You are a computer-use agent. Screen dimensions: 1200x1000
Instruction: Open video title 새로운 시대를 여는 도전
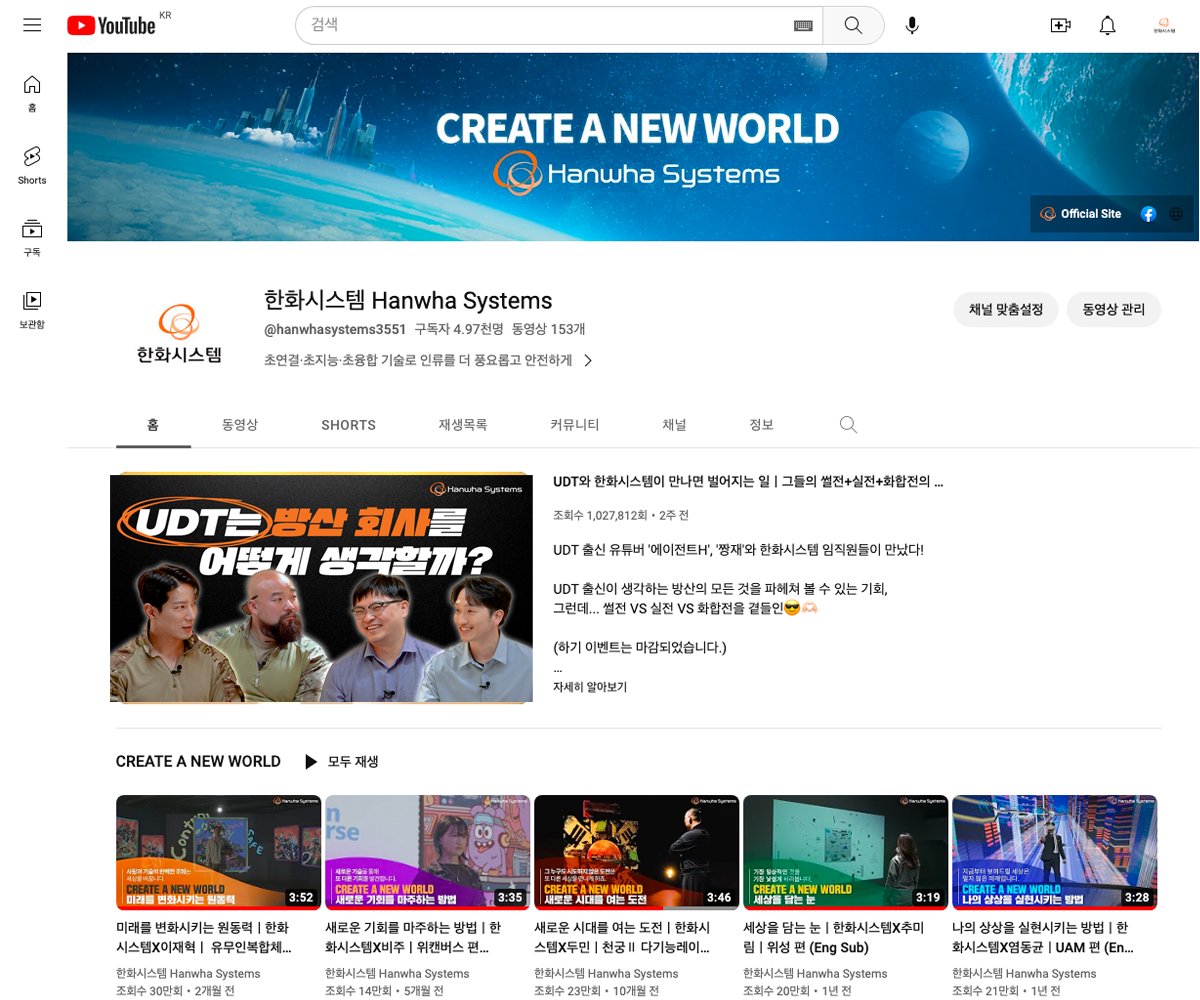(x=622, y=937)
